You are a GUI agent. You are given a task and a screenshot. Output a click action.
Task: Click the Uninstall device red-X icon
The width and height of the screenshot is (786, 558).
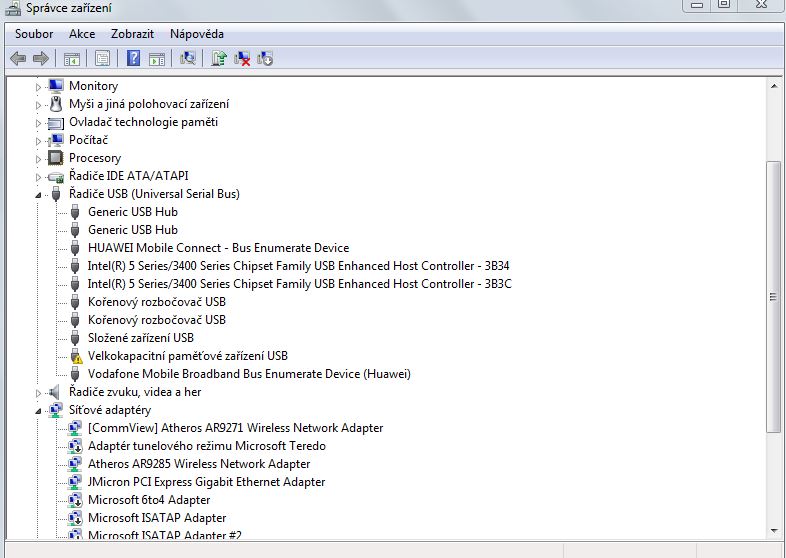[242, 59]
